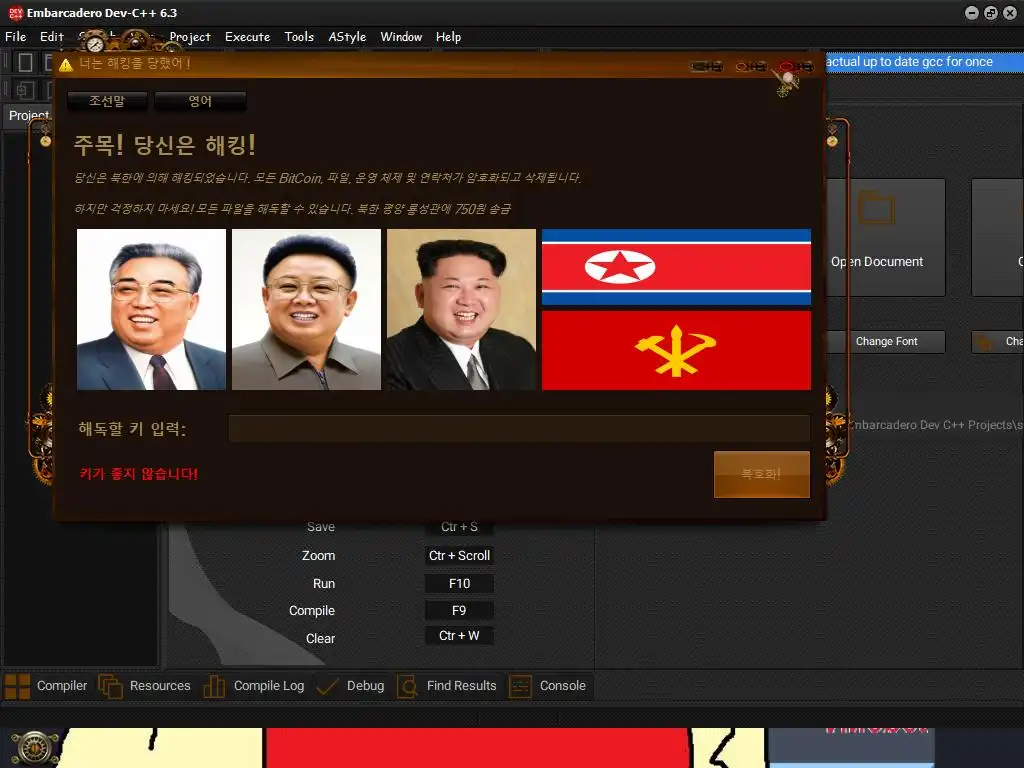
Task: Click the folder icon on Open Document card
Action: click(x=876, y=208)
